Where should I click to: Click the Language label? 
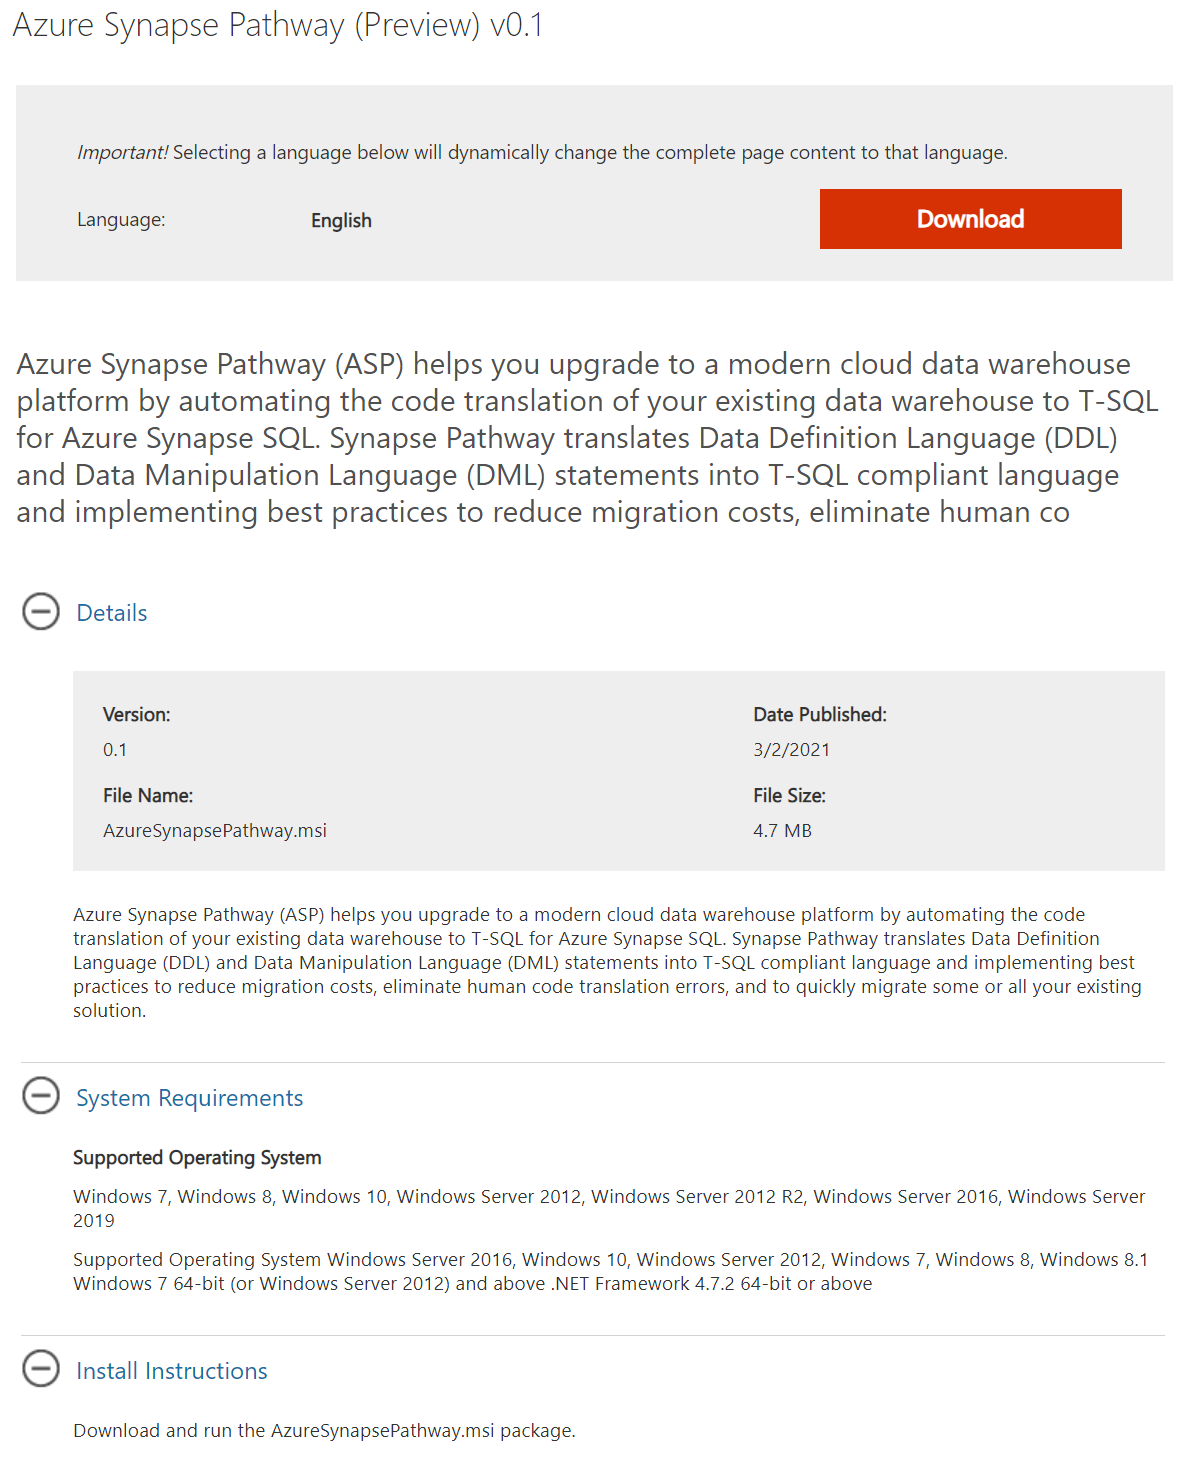coord(121,220)
